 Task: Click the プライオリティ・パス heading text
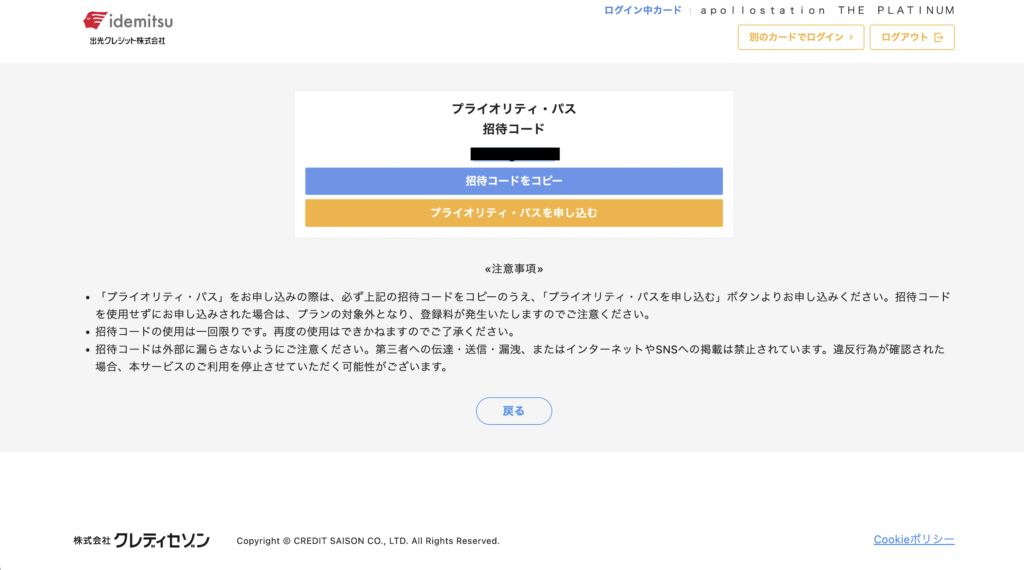514,109
